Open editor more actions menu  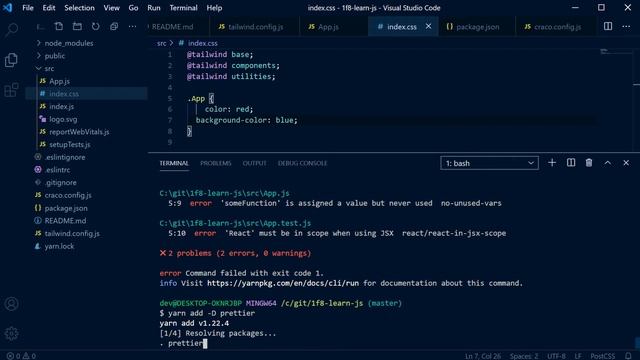626,27
